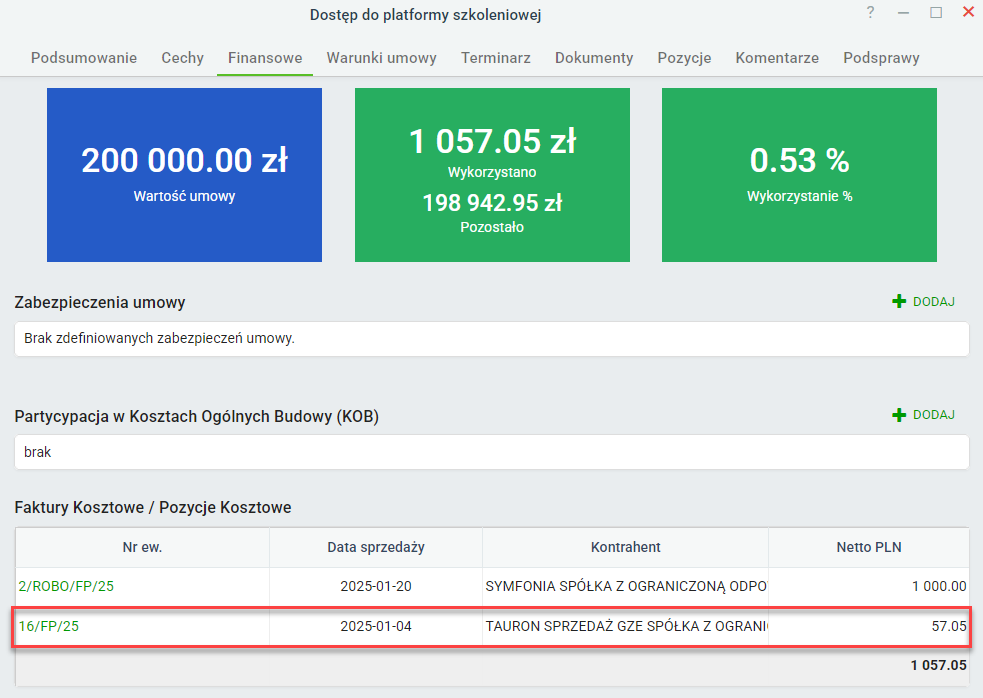Click the Wykorzystanie % 0.53 card
This screenshot has height=698, width=983.
click(x=799, y=175)
